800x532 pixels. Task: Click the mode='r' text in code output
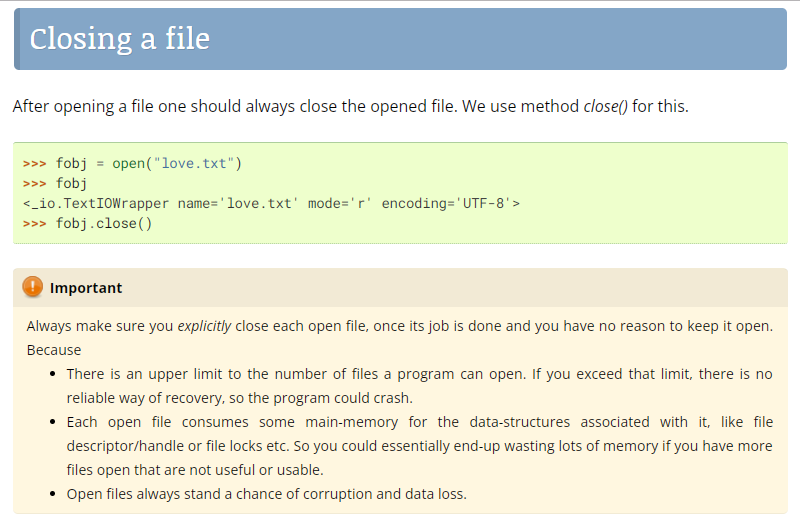pos(341,203)
